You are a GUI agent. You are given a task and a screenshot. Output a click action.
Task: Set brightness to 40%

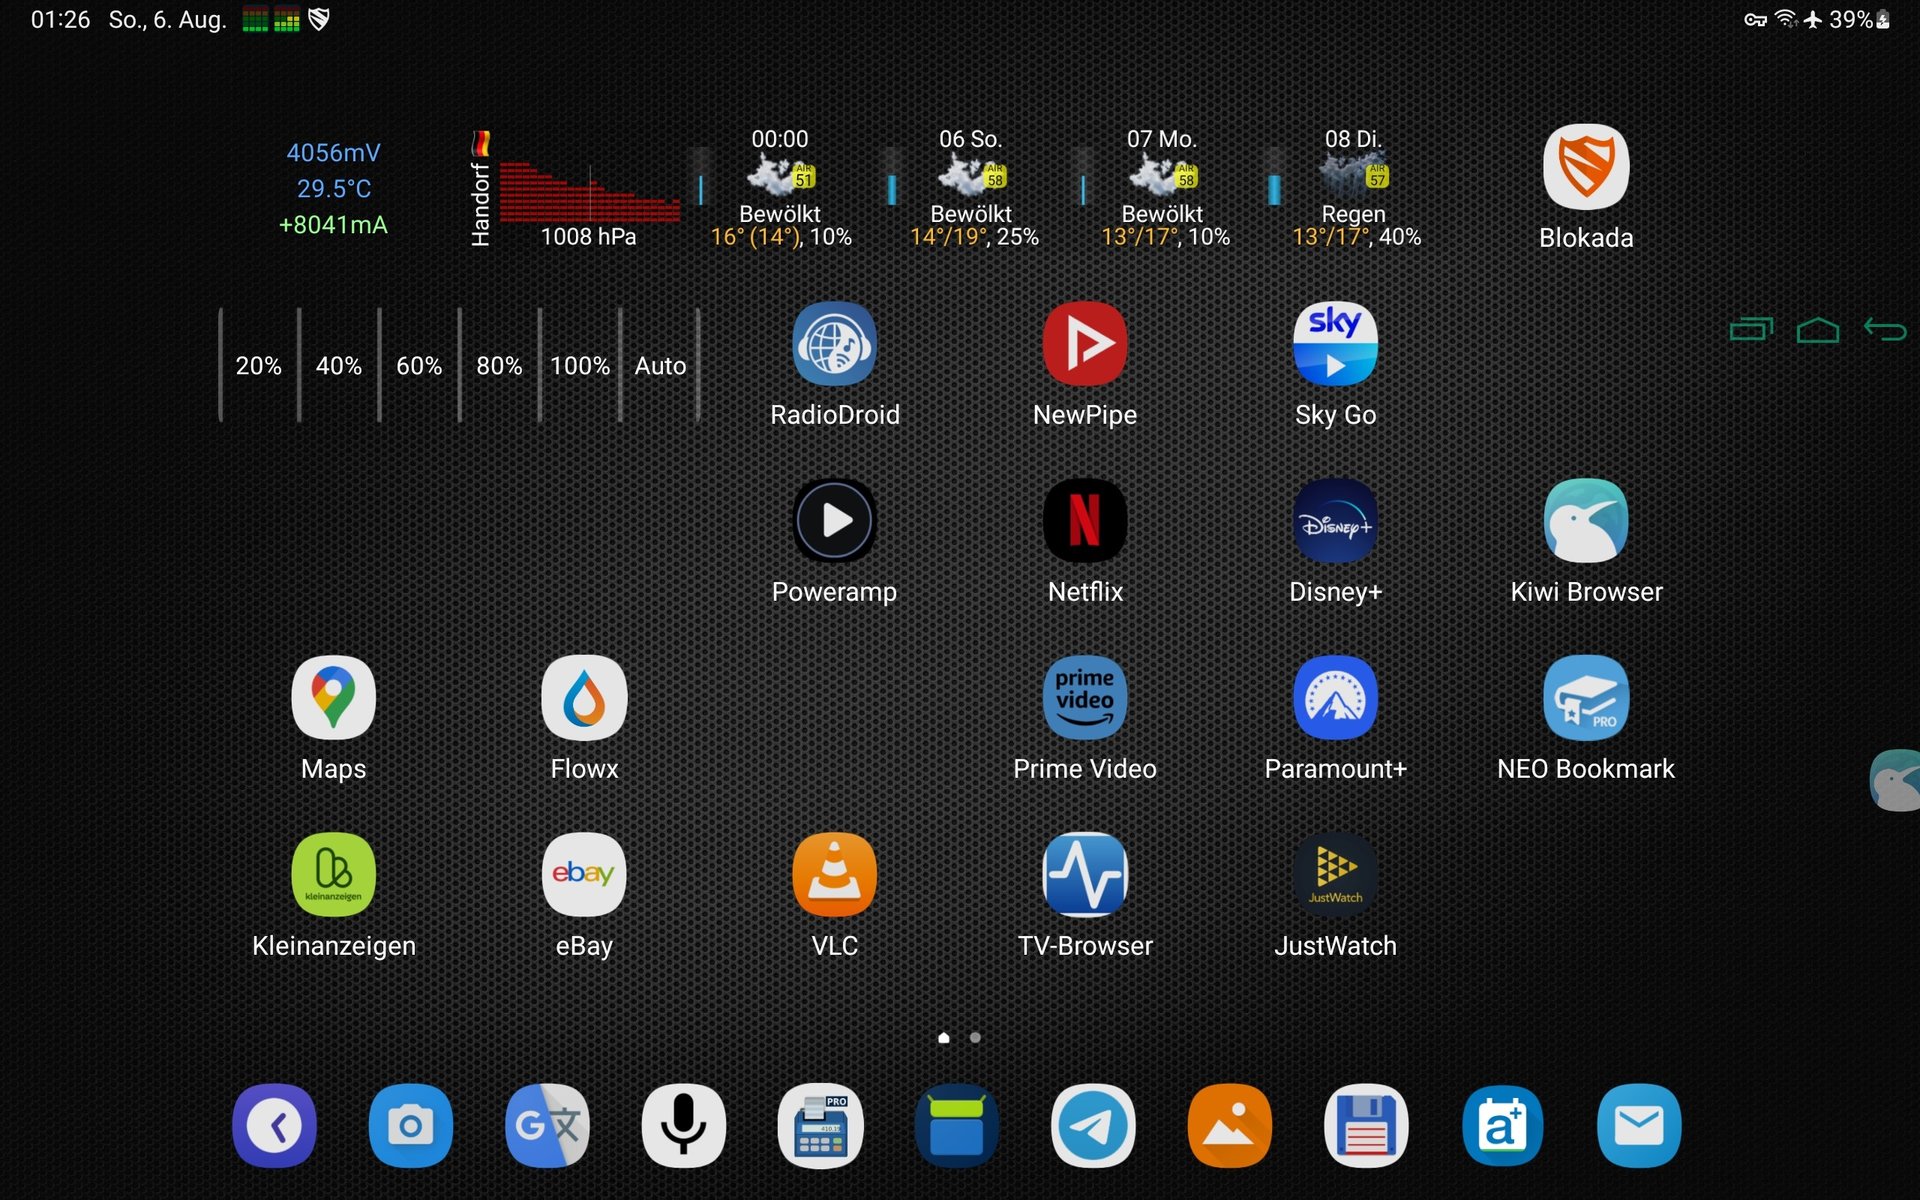coord(339,366)
